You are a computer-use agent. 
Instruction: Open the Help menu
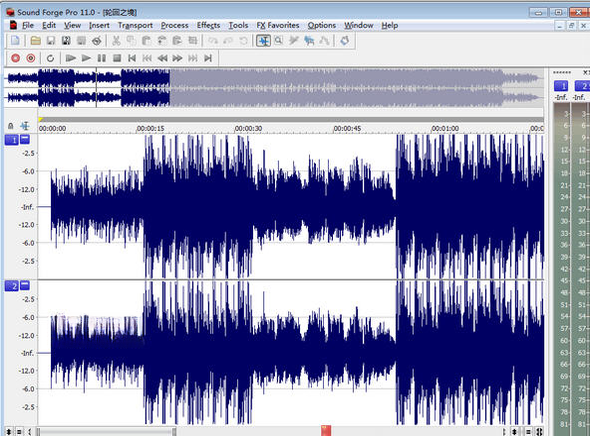tap(389, 25)
